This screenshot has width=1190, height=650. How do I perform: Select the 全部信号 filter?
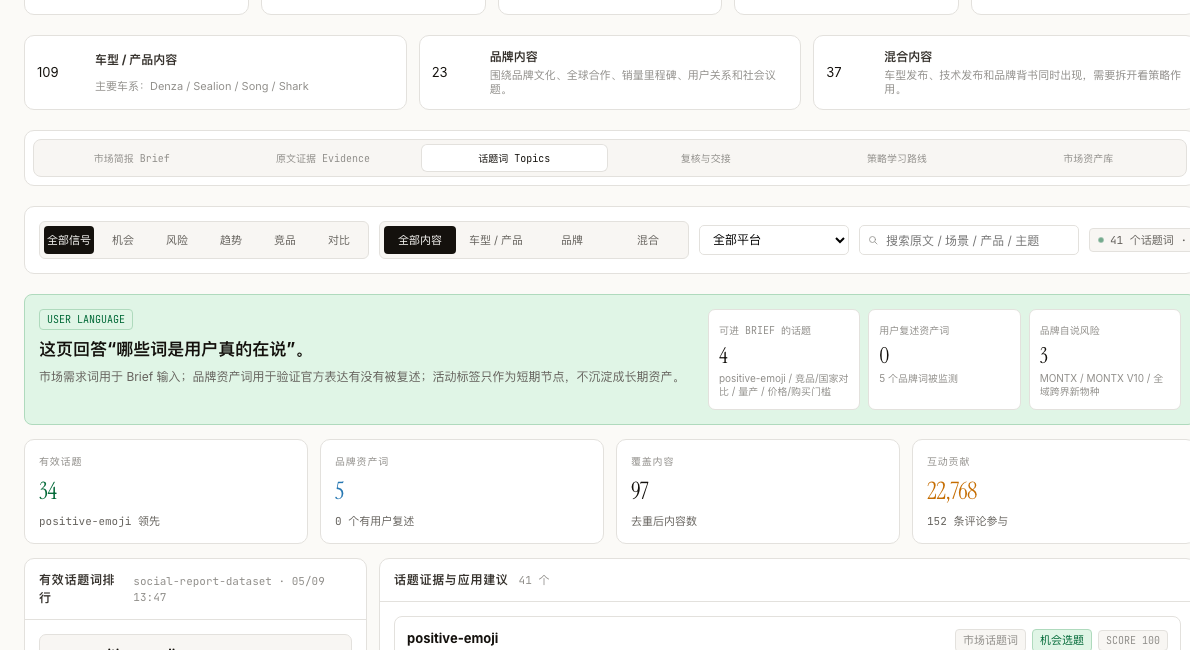tap(69, 240)
